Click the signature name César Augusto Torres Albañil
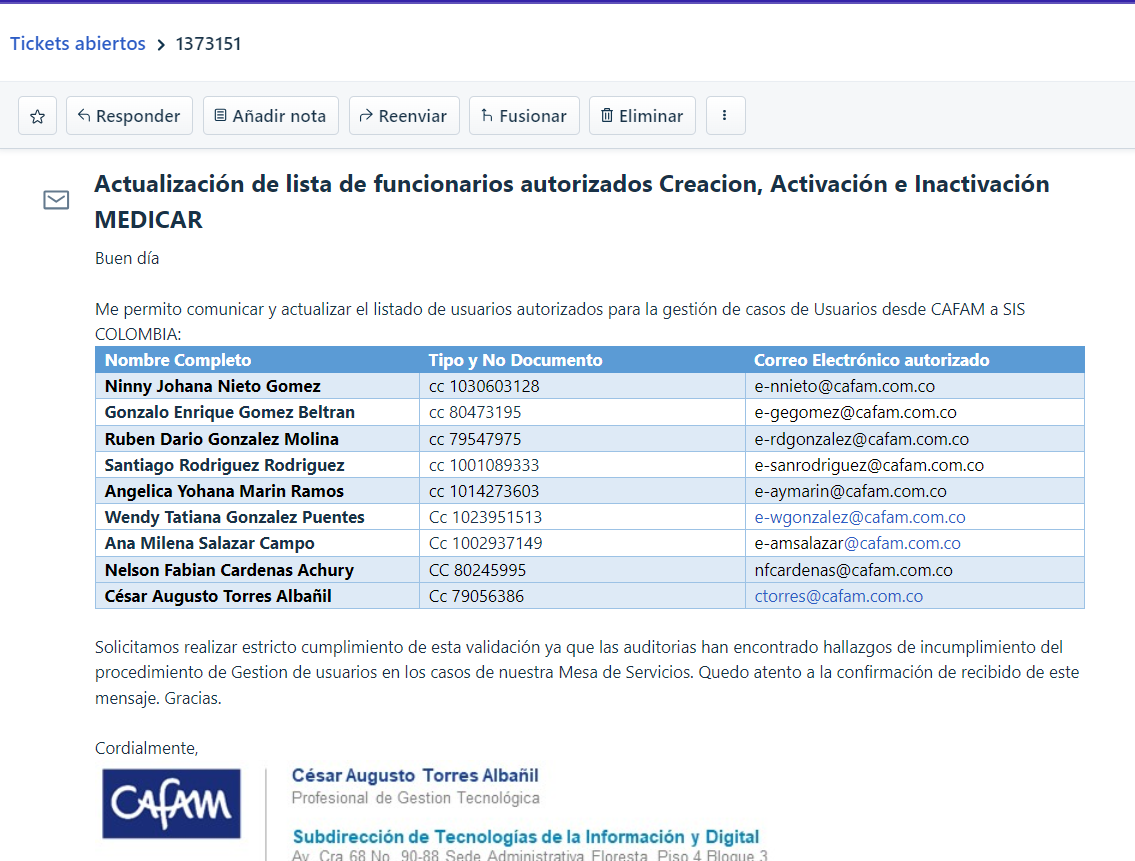The width and height of the screenshot is (1135, 861). [415, 776]
